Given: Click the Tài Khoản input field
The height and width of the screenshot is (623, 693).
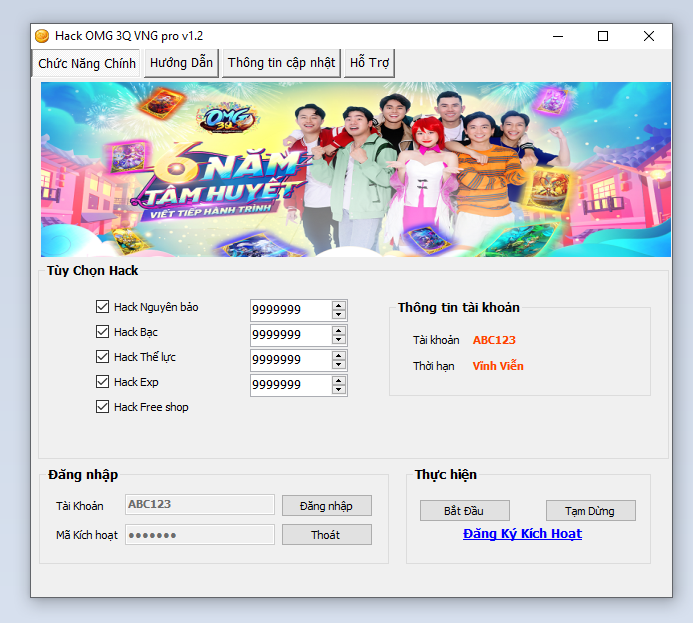Looking at the screenshot, I should (199, 505).
